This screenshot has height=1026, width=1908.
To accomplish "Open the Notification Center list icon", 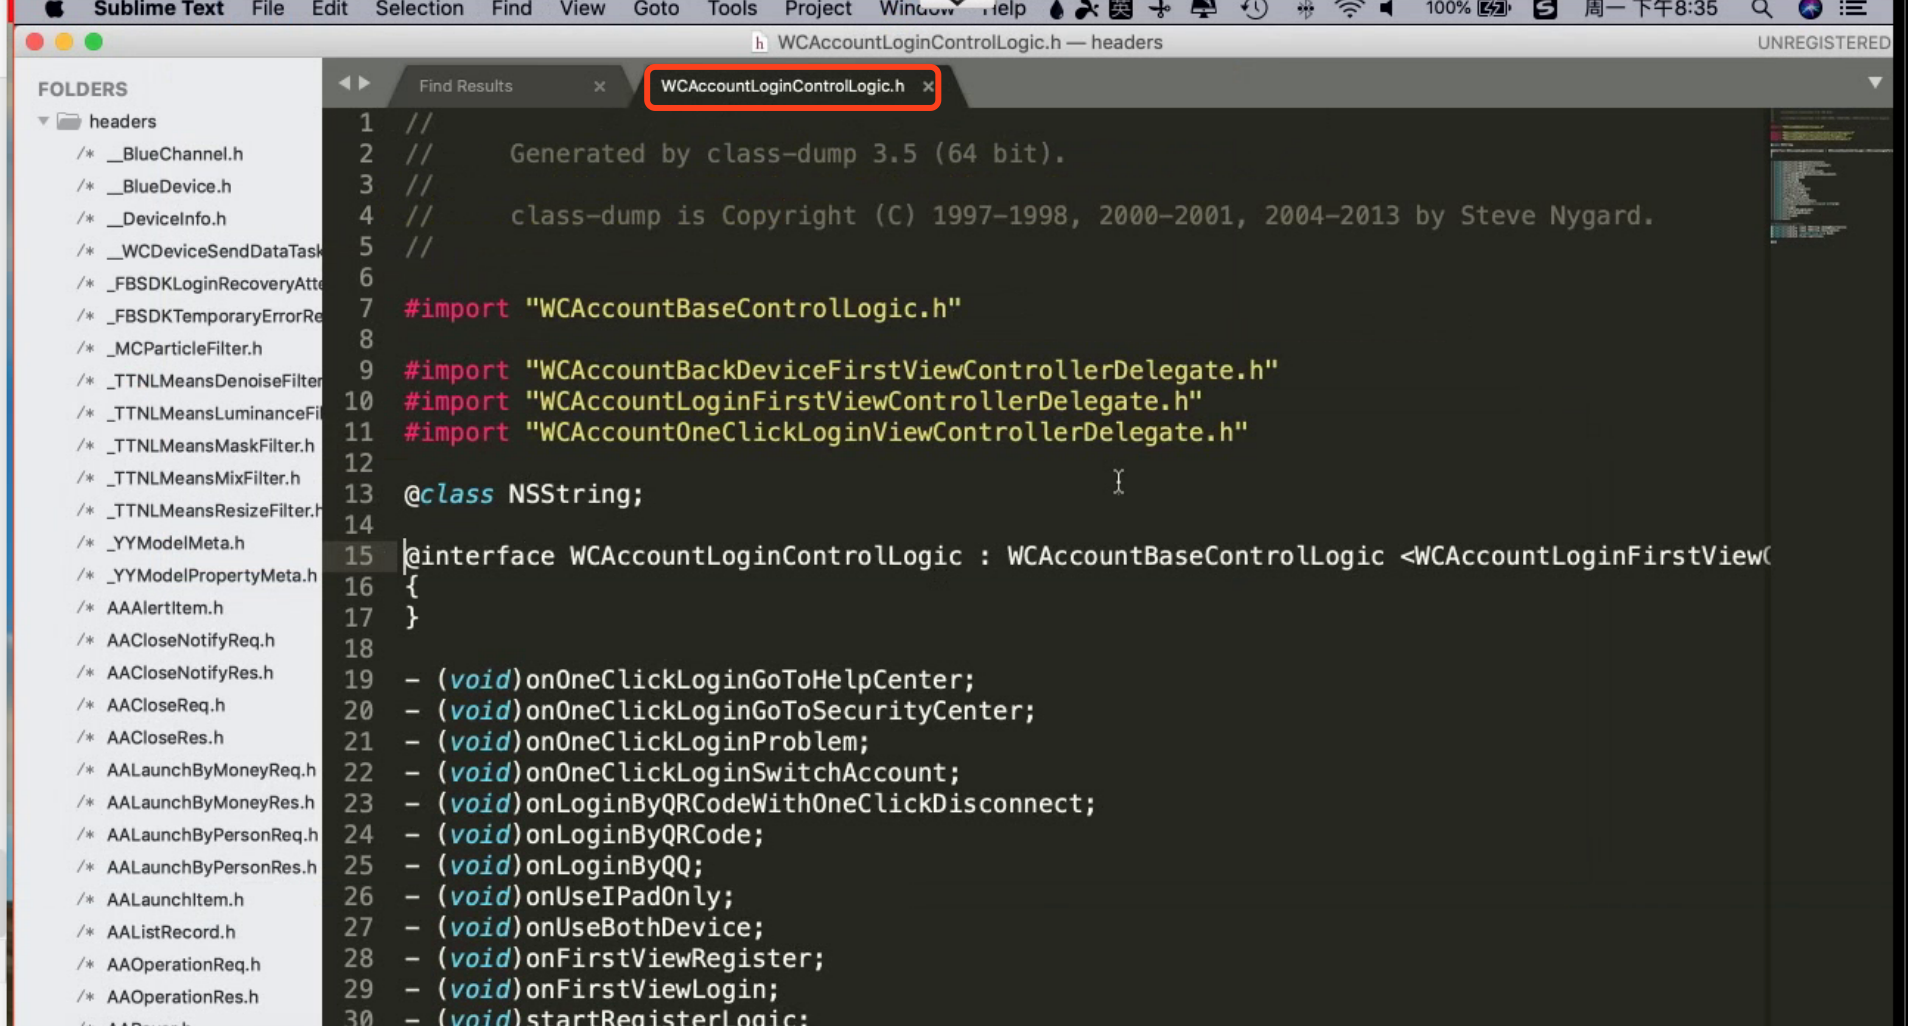I will click(1853, 9).
